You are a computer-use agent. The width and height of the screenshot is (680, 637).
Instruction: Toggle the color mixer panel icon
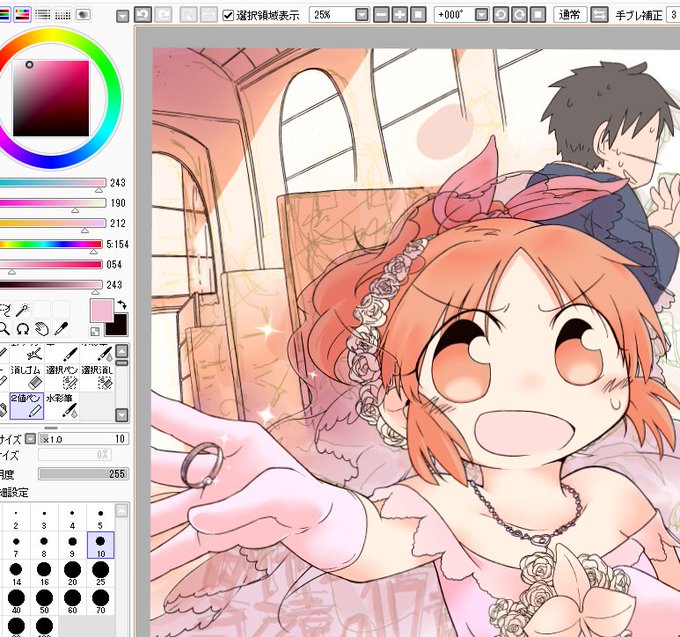(42, 14)
